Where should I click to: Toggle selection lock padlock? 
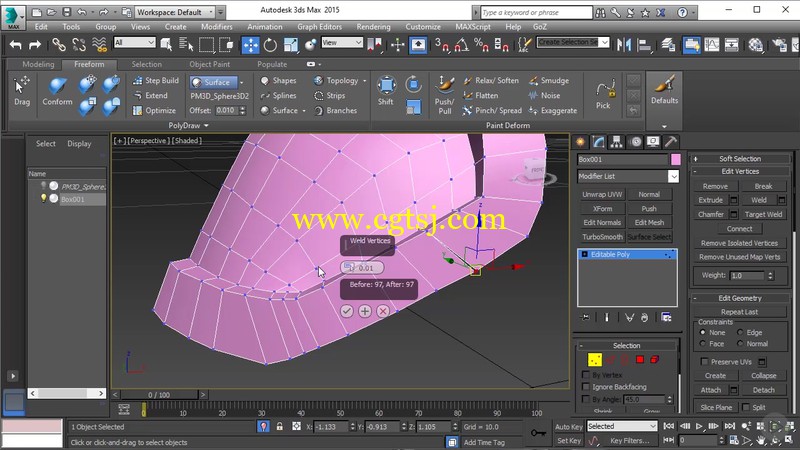pos(280,427)
